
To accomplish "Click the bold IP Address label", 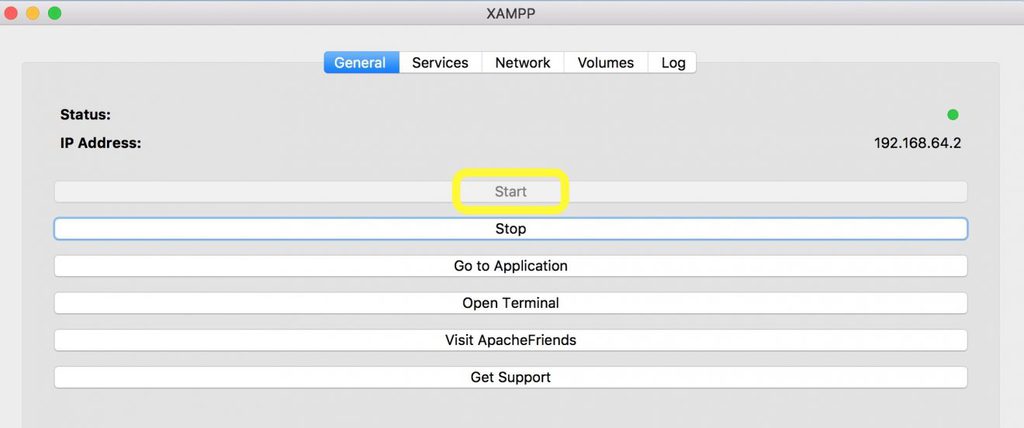I will (100, 143).
